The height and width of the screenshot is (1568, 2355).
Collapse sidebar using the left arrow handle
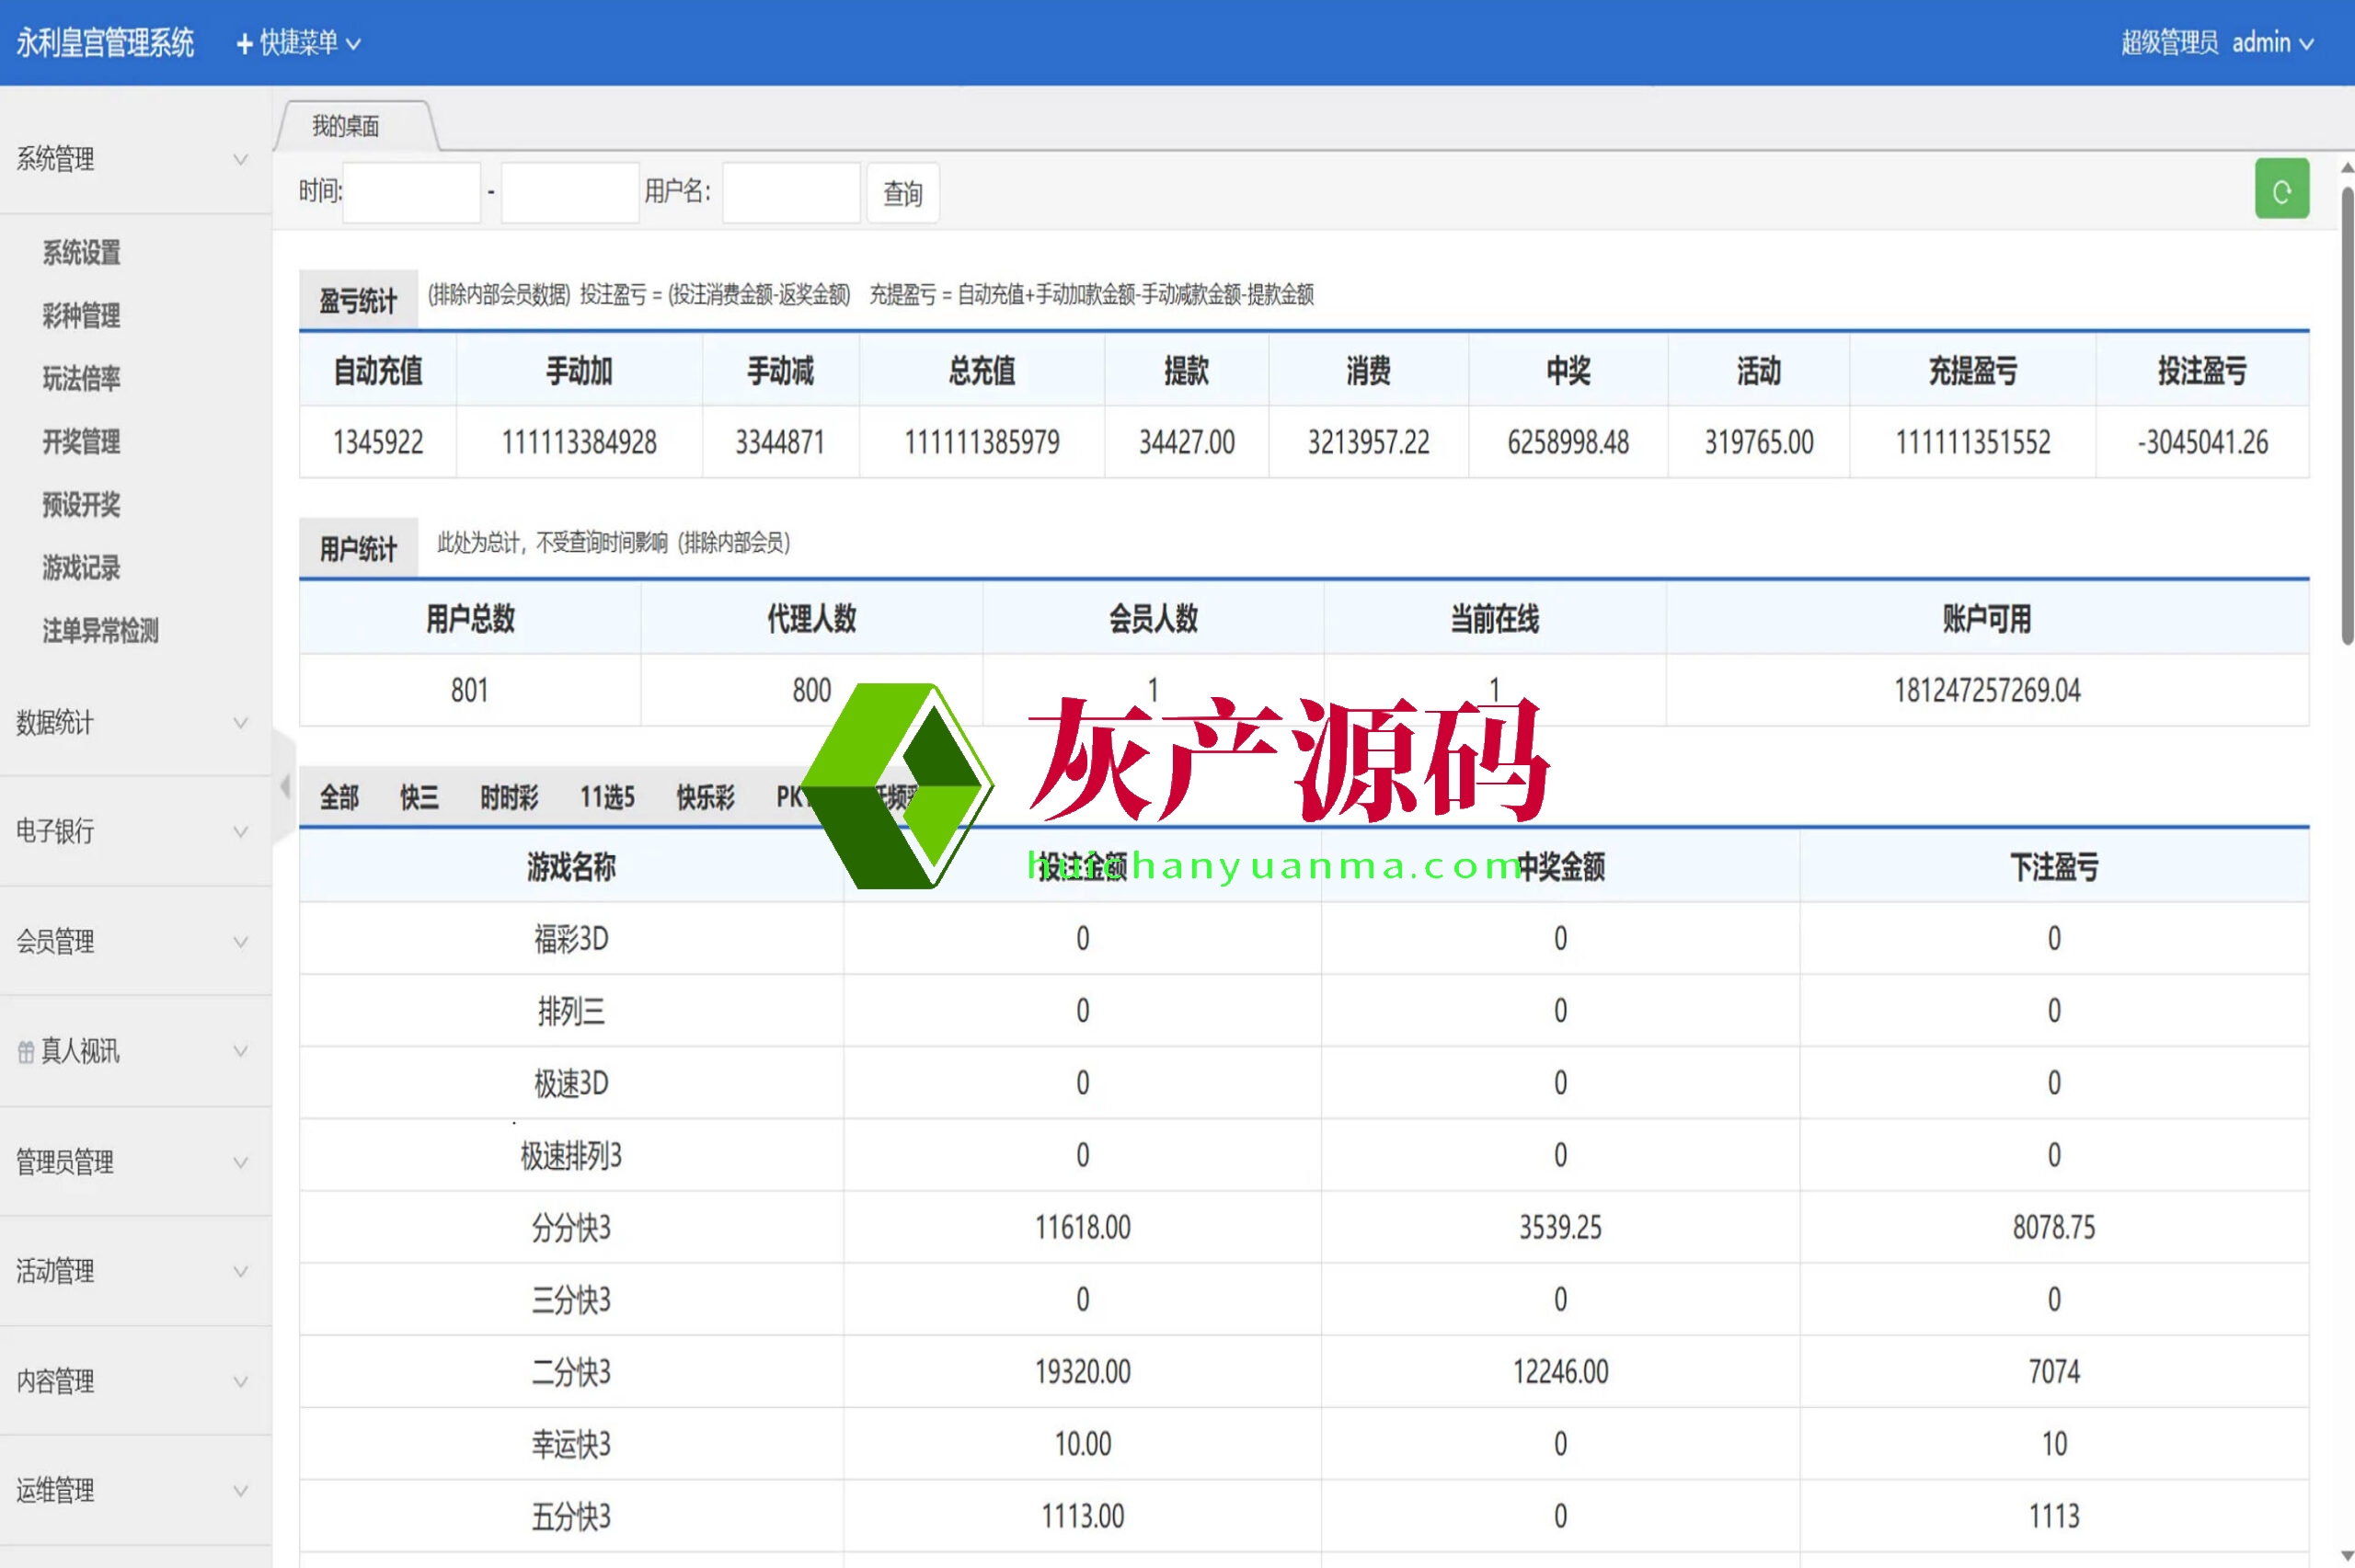click(285, 787)
